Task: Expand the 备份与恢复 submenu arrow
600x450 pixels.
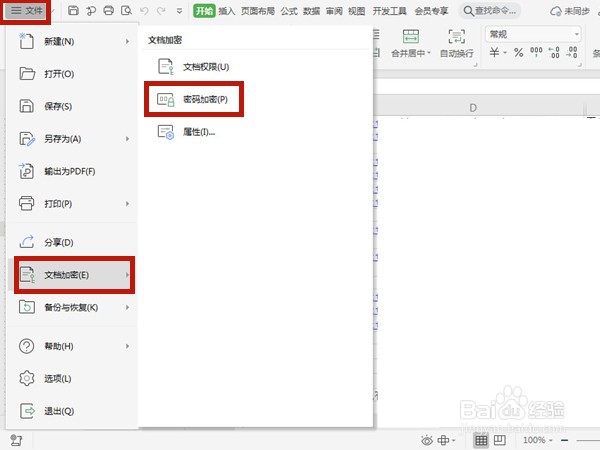Action: coord(127,307)
